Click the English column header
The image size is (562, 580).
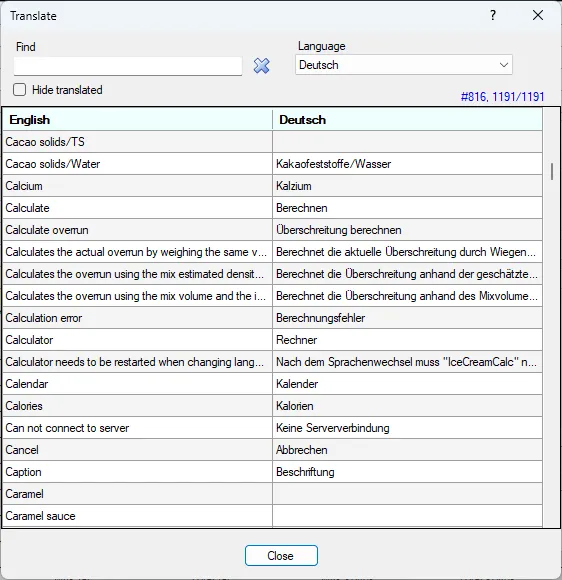tap(137, 120)
